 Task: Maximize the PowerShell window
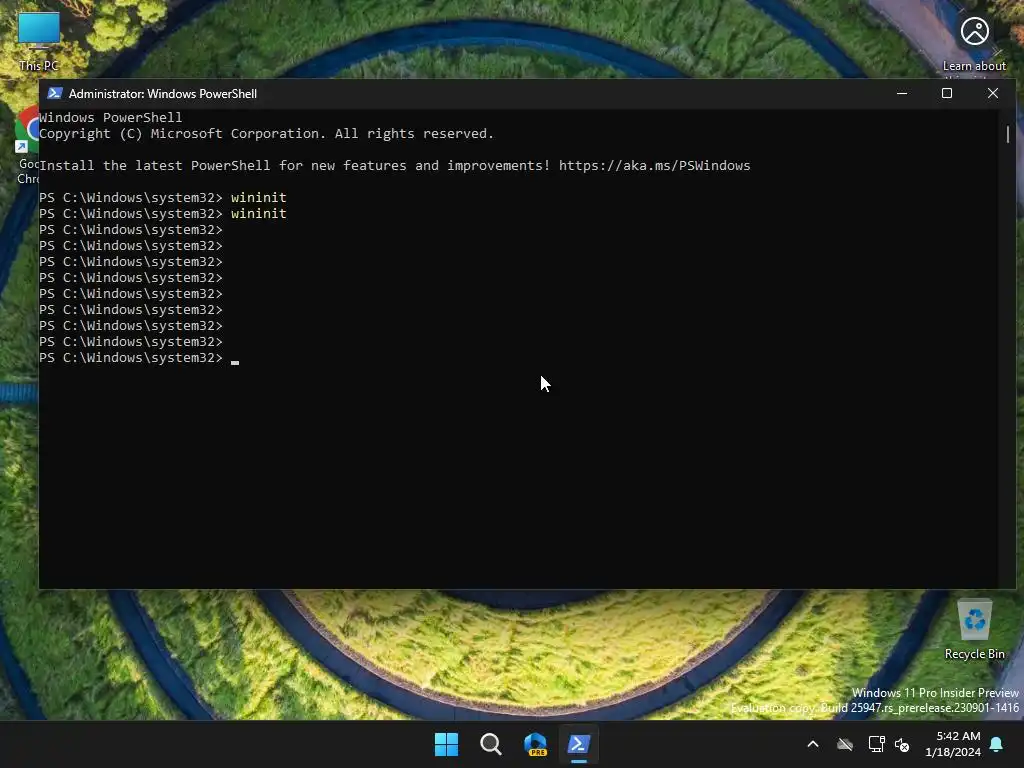pos(947,93)
